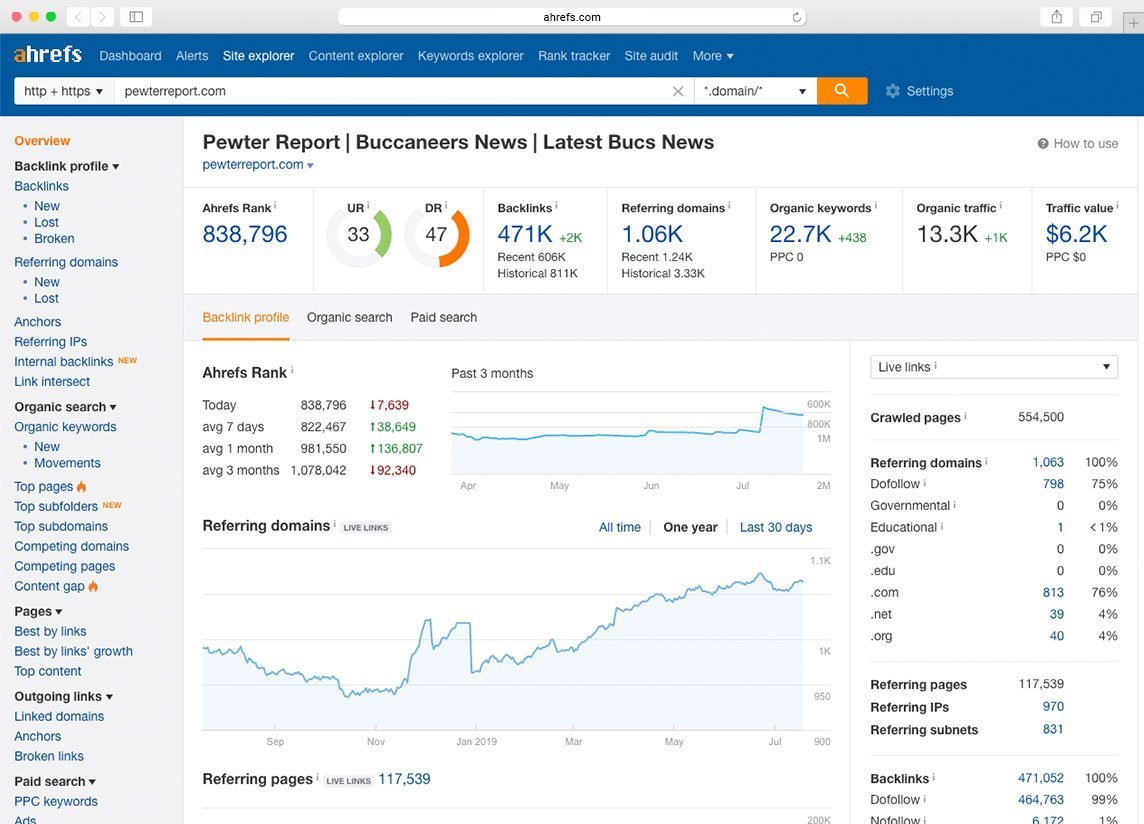The height and width of the screenshot is (824, 1144).
Task: Open the *.domain/* mode dropdown
Action: click(755, 91)
